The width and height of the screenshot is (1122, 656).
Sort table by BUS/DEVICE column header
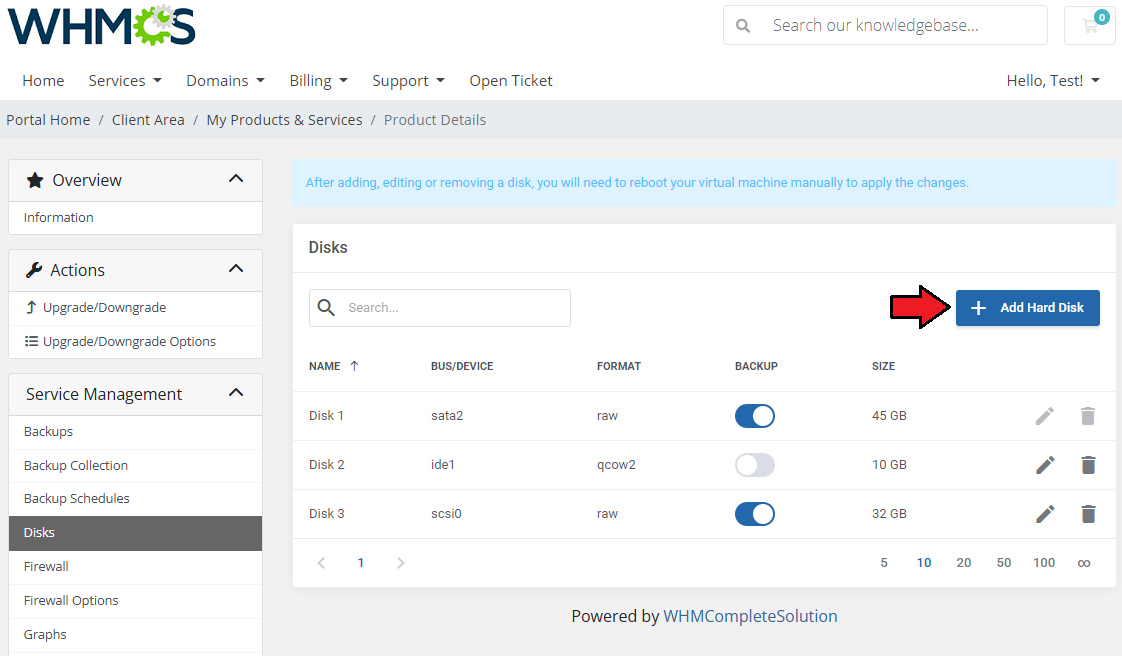(462, 366)
